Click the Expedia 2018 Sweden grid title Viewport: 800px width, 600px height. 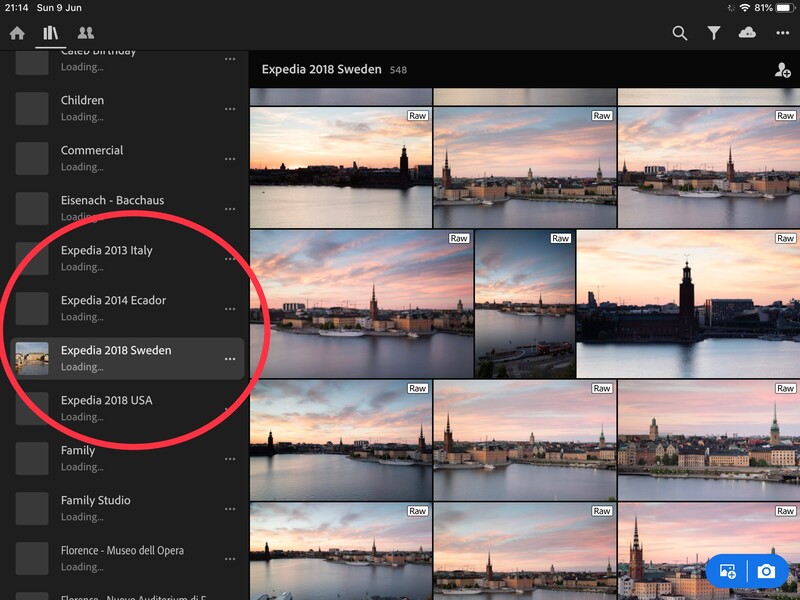(321, 69)
